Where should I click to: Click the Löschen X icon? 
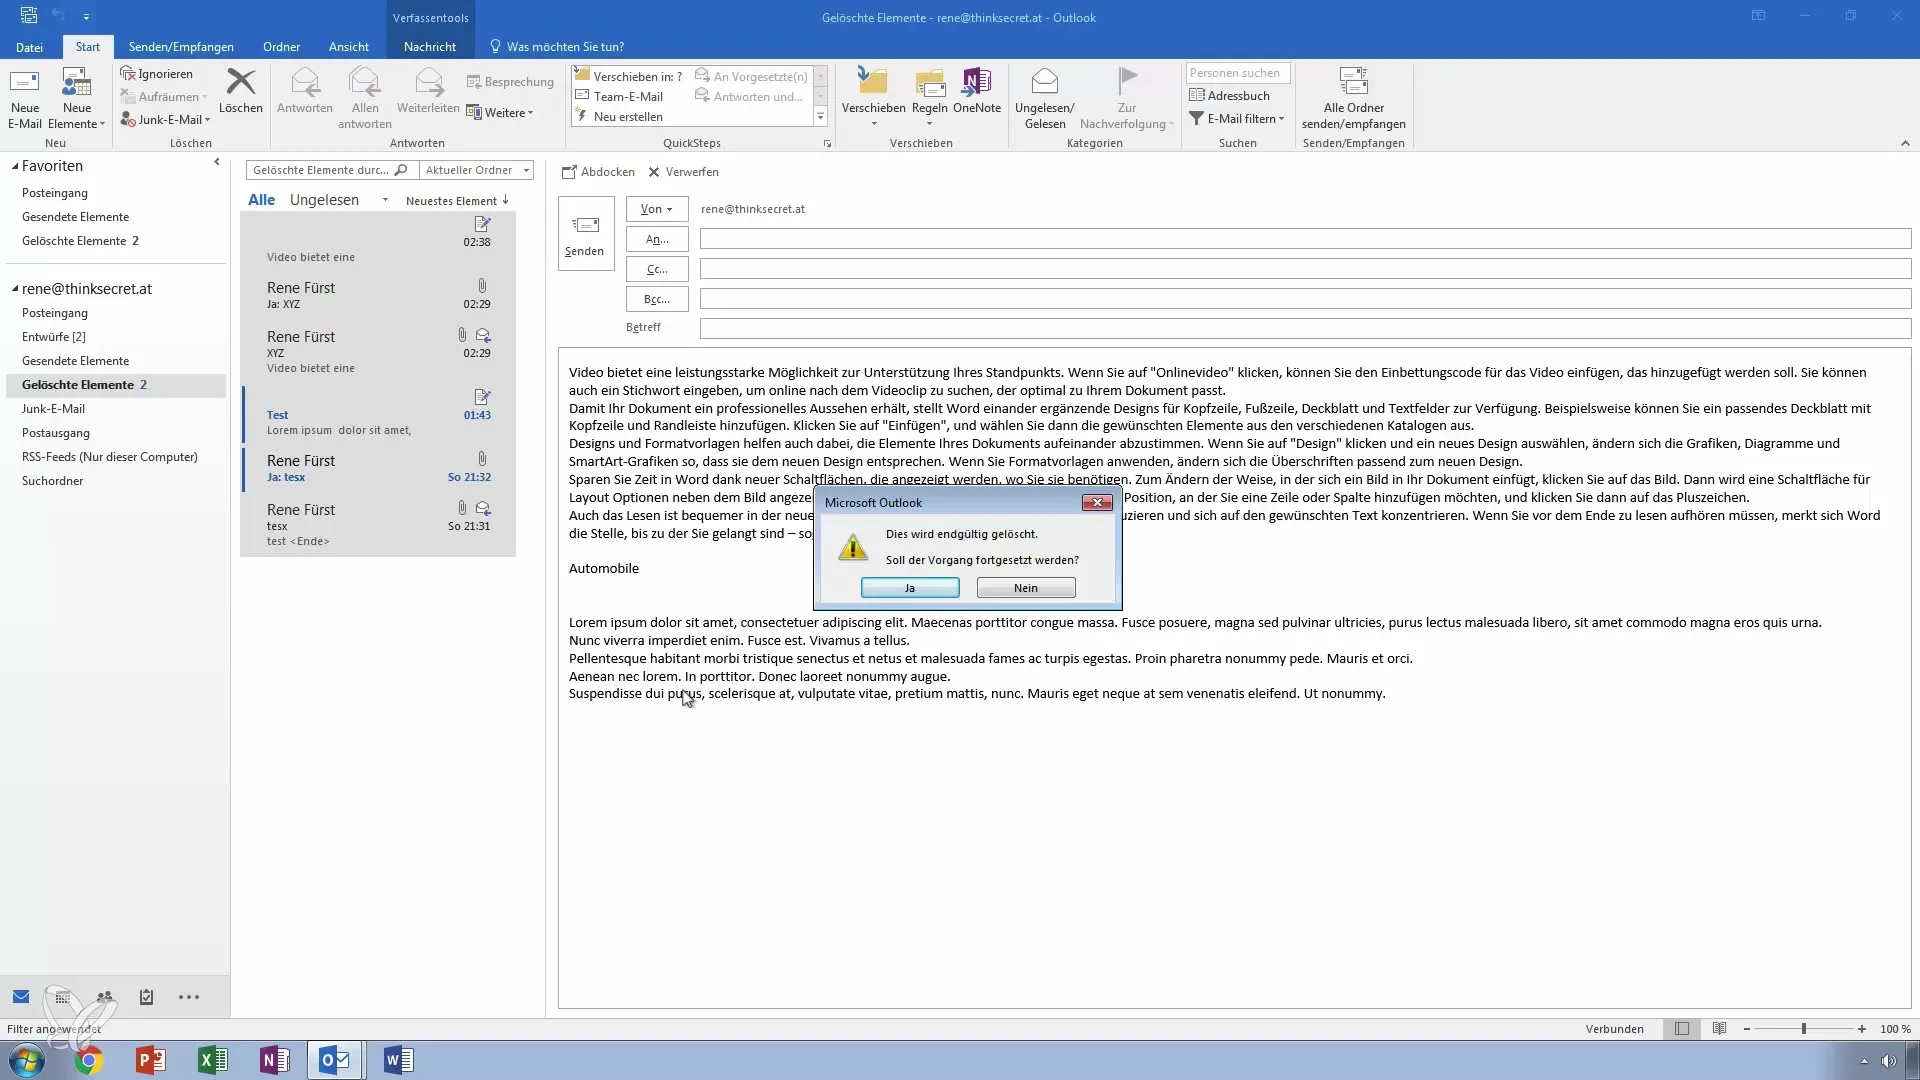pyautogui.click(x=241, y=81)
